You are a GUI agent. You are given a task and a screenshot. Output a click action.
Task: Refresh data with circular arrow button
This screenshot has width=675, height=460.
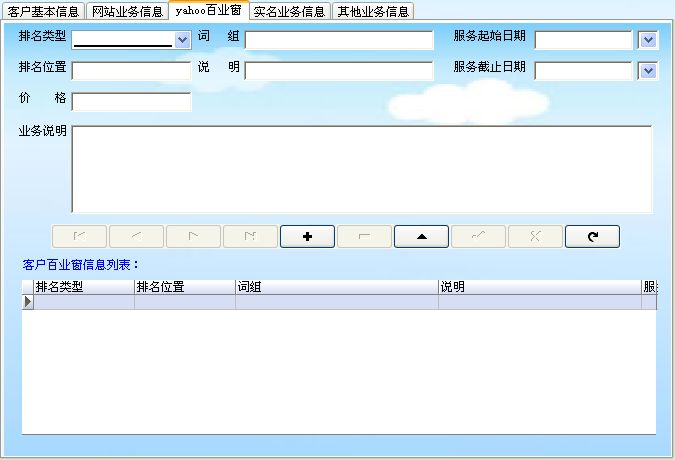592,236
